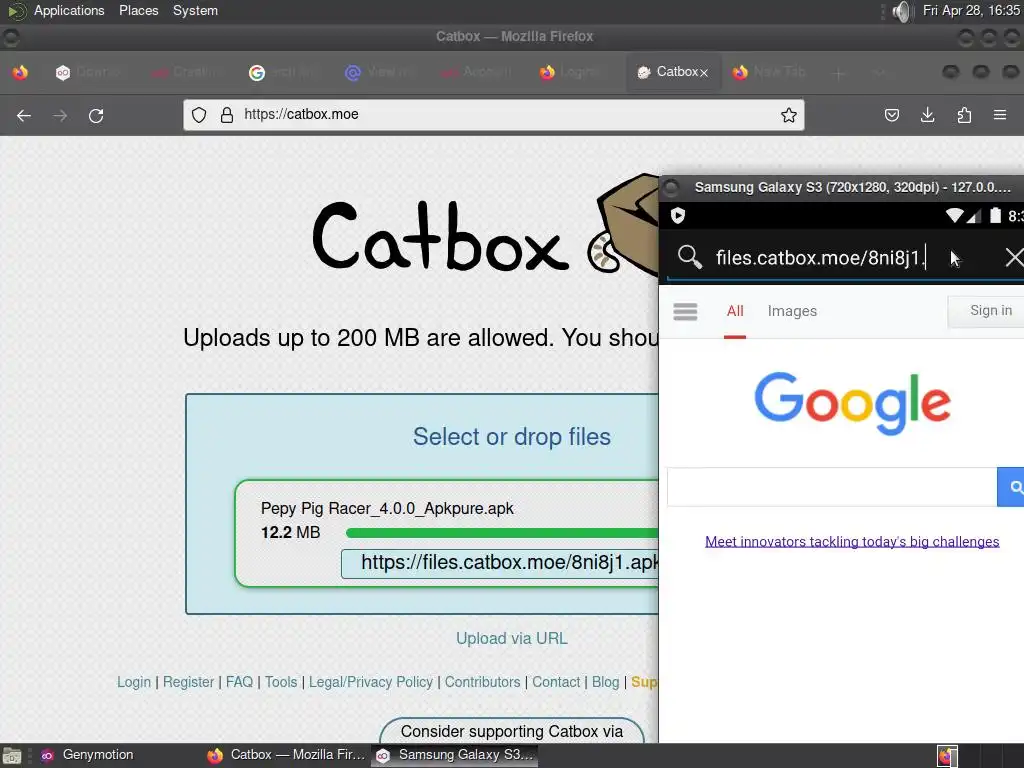Switch to the Google tab
This screenshot has height=768, width=1024.
click(x=281, y=72)
